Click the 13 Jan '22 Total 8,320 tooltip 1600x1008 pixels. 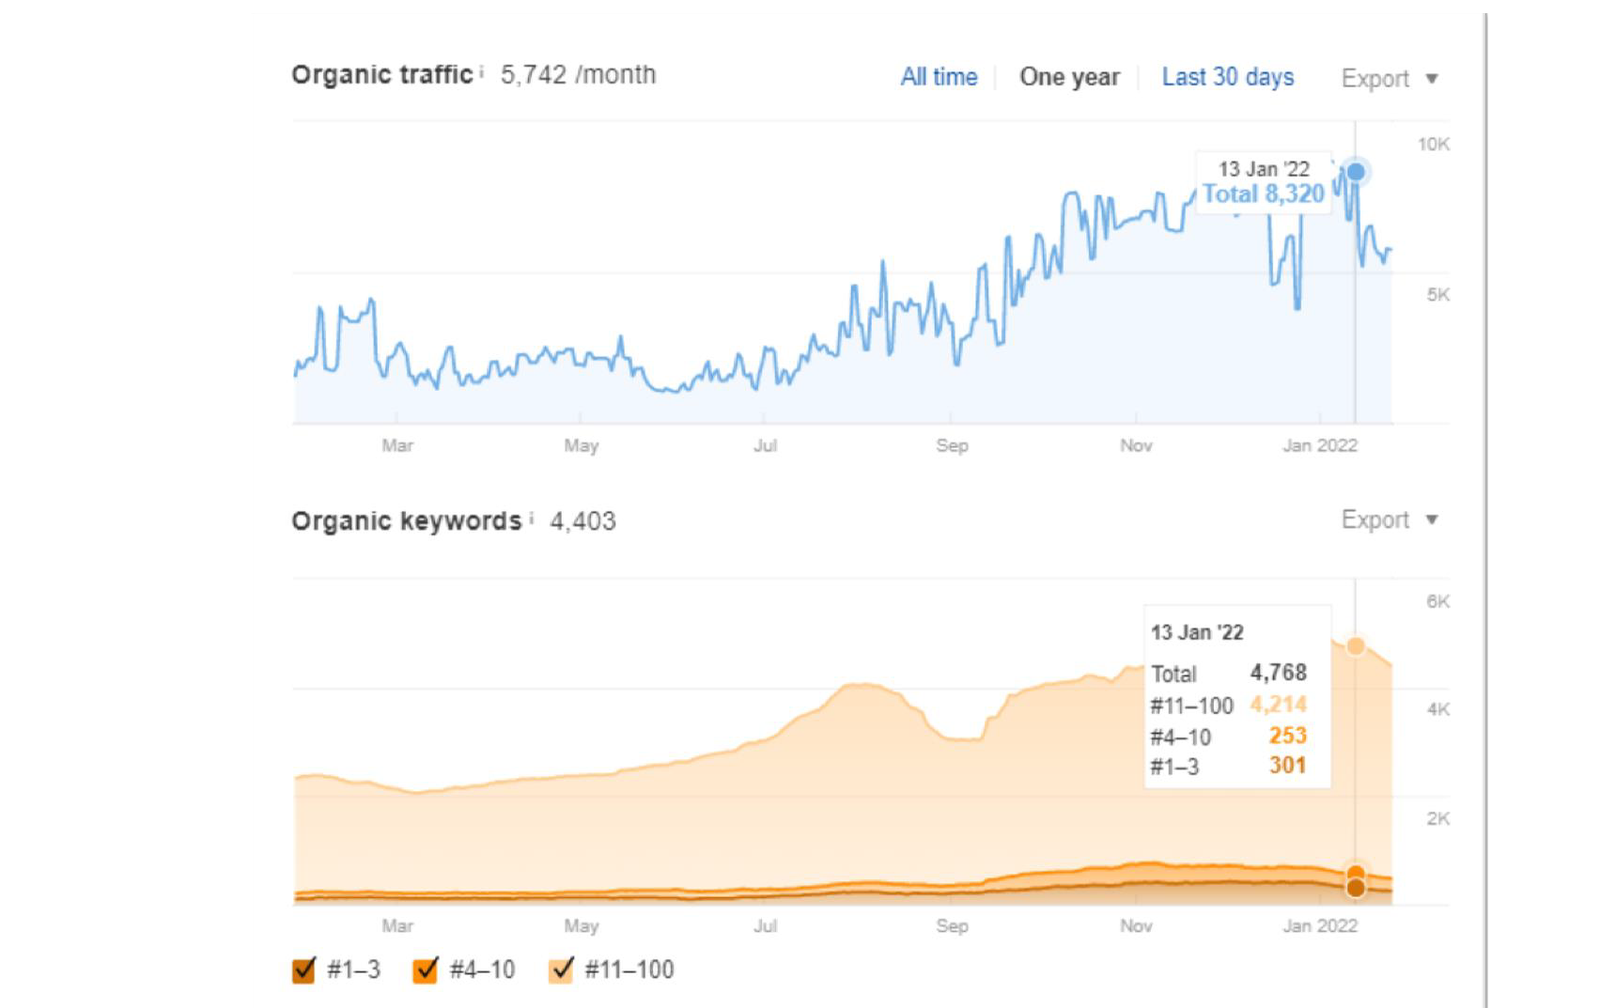[1263, 182]
